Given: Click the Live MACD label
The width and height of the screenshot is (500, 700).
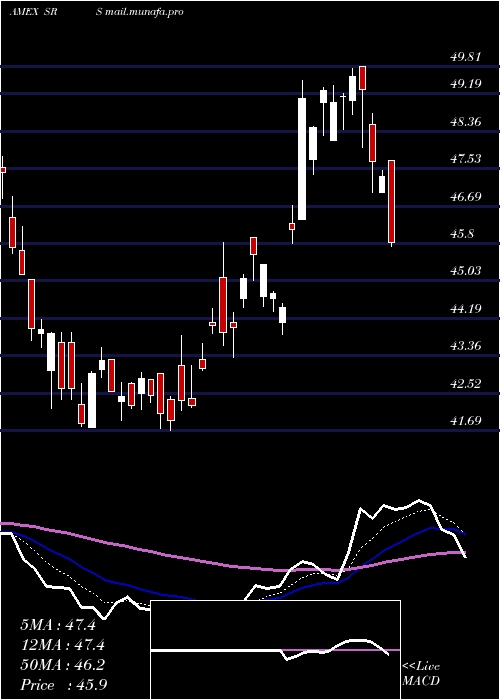Looking at the screenshot, I should pos(421,674).
